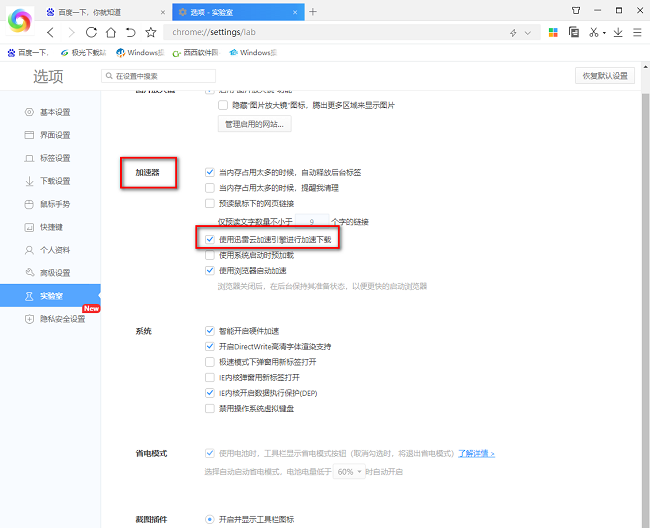Open 界面设置 in sidebar
Viewport: 650px width, 528px height.
tap(50, 135)
